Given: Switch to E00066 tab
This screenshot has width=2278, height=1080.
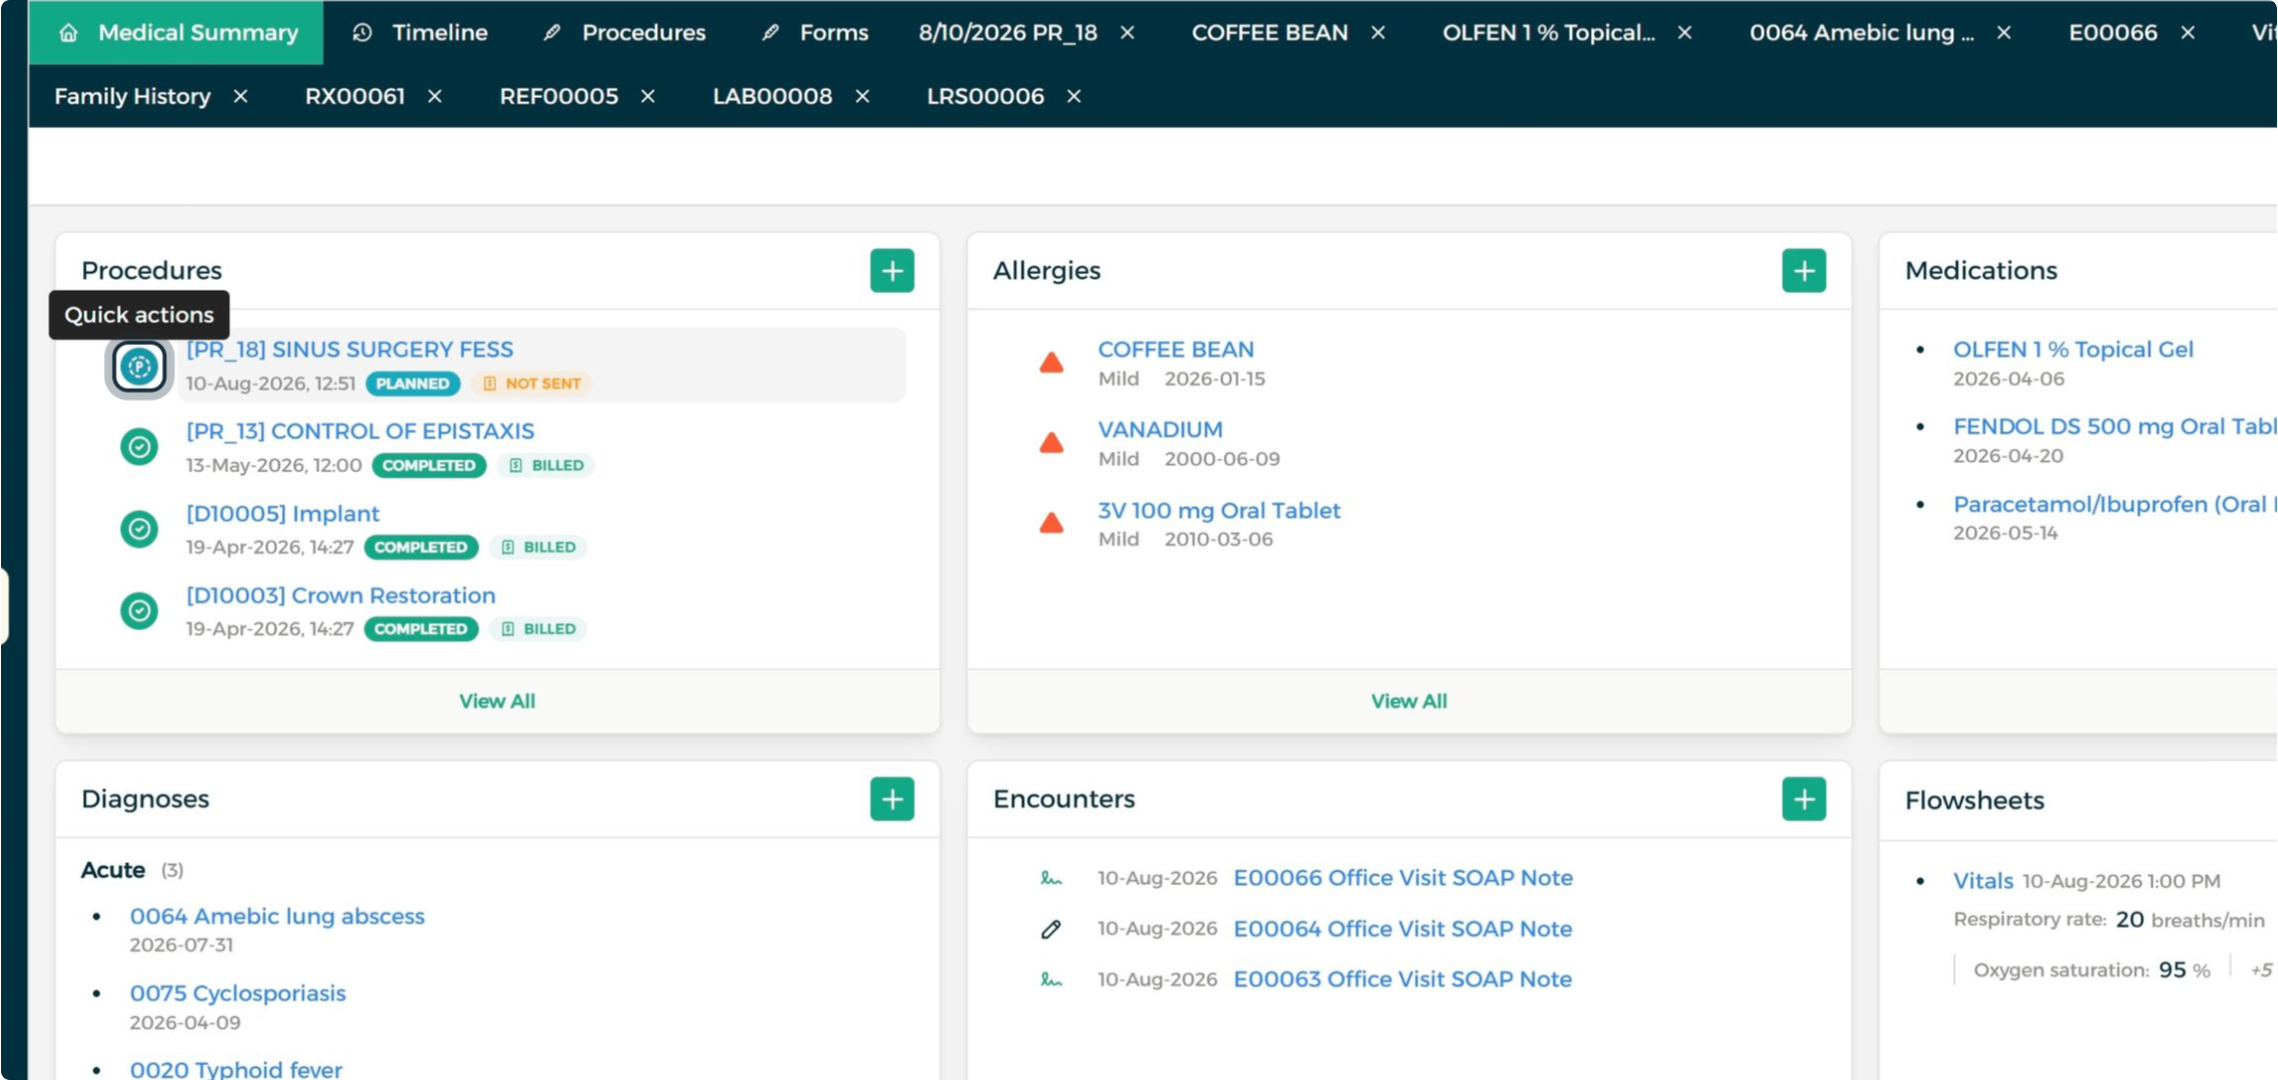Looking at the screenshot, I should coord(2113,33).
